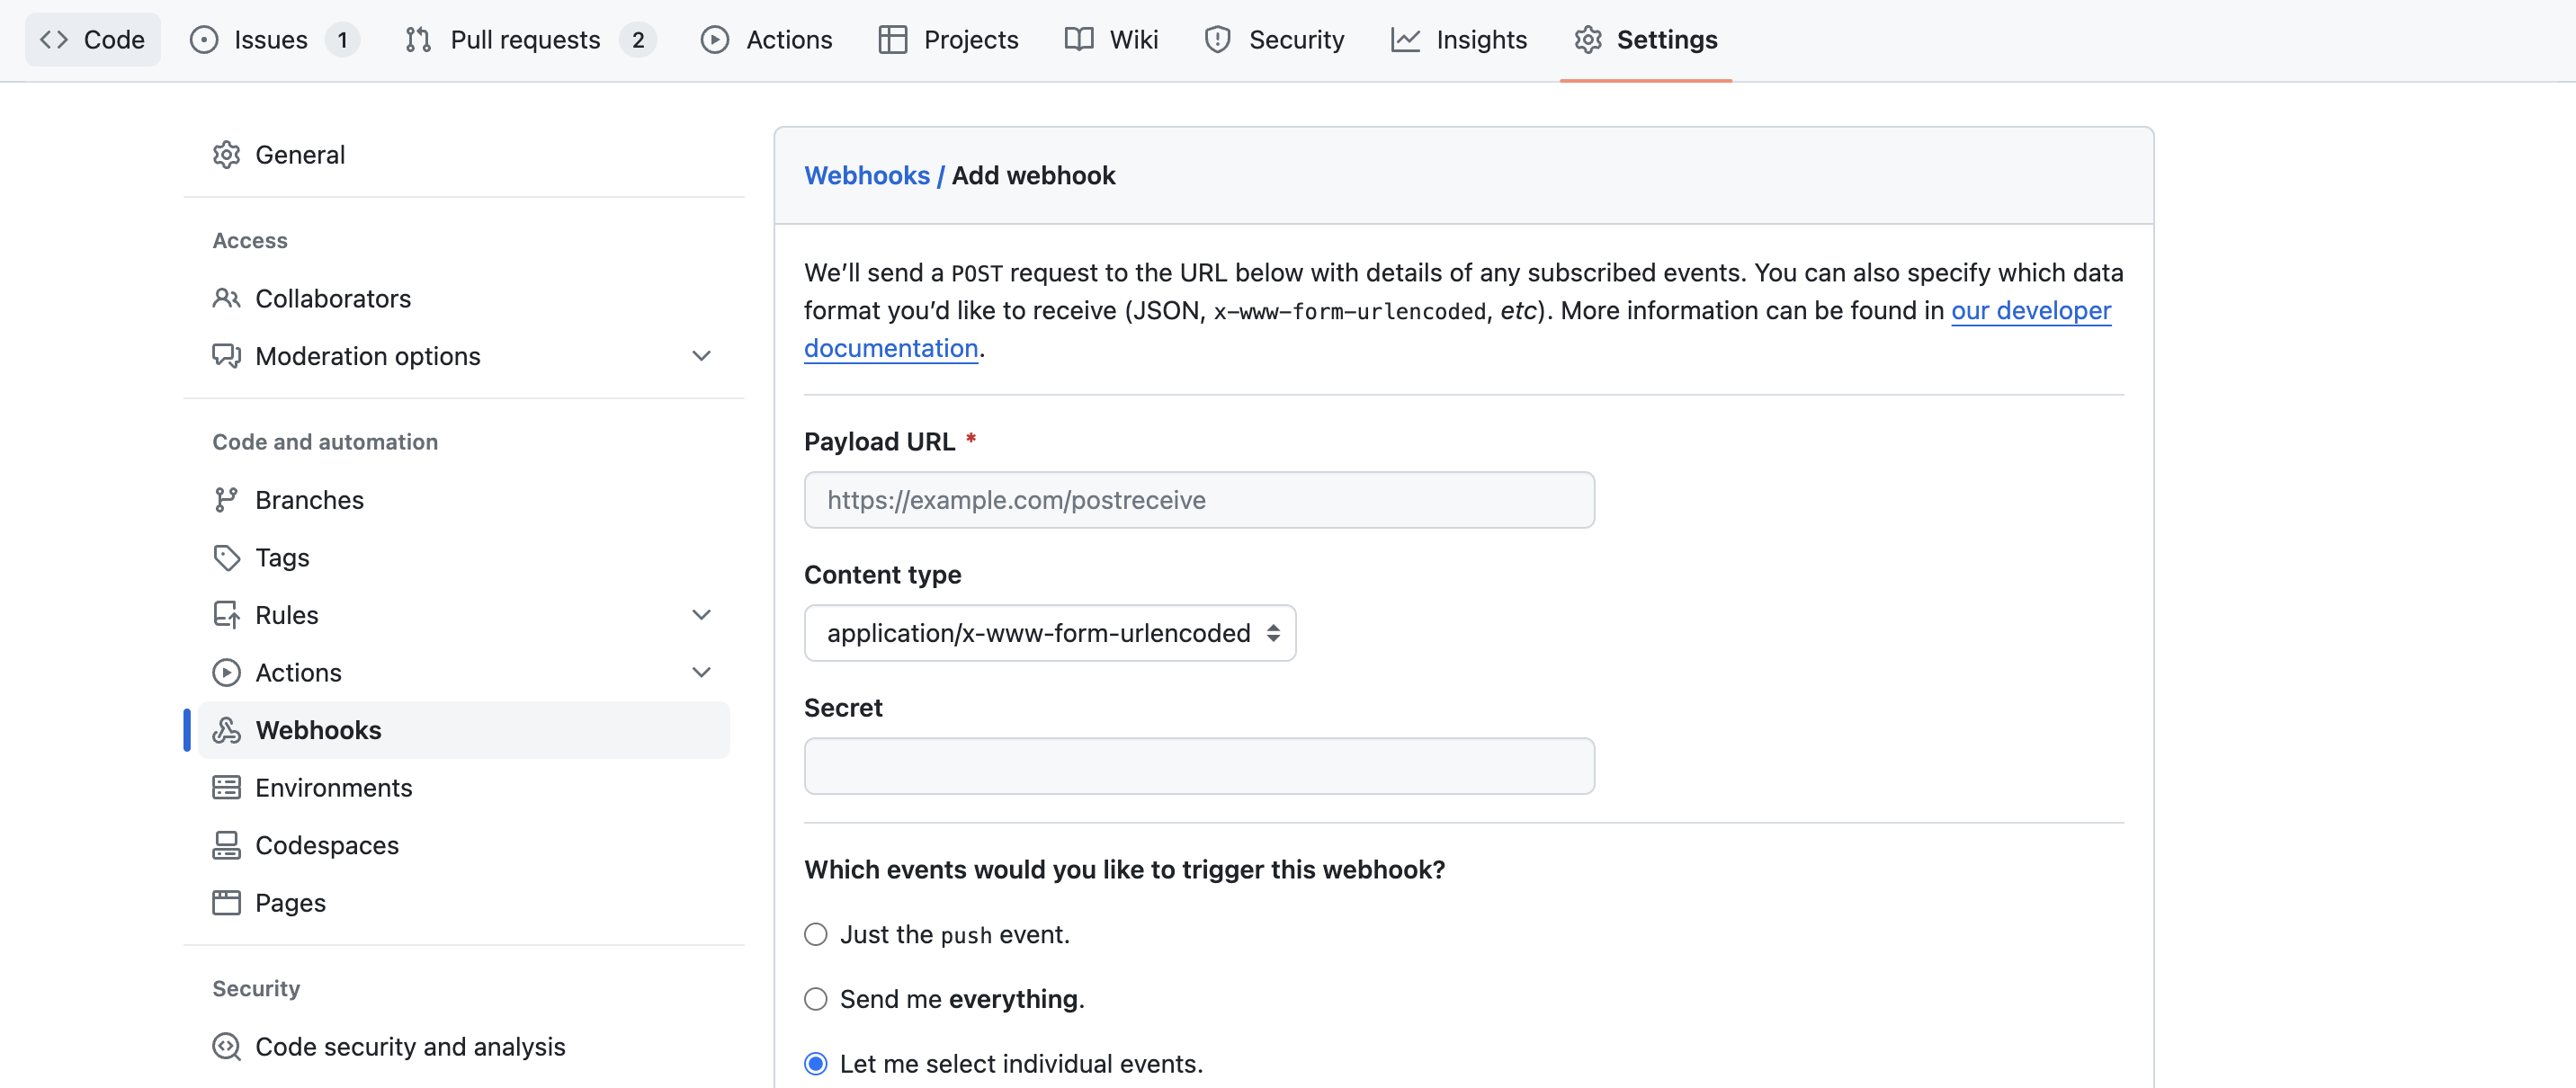Click the Payload URL input field
The width and height of the screenshot is (2576, 1088).
(1198, 500)
